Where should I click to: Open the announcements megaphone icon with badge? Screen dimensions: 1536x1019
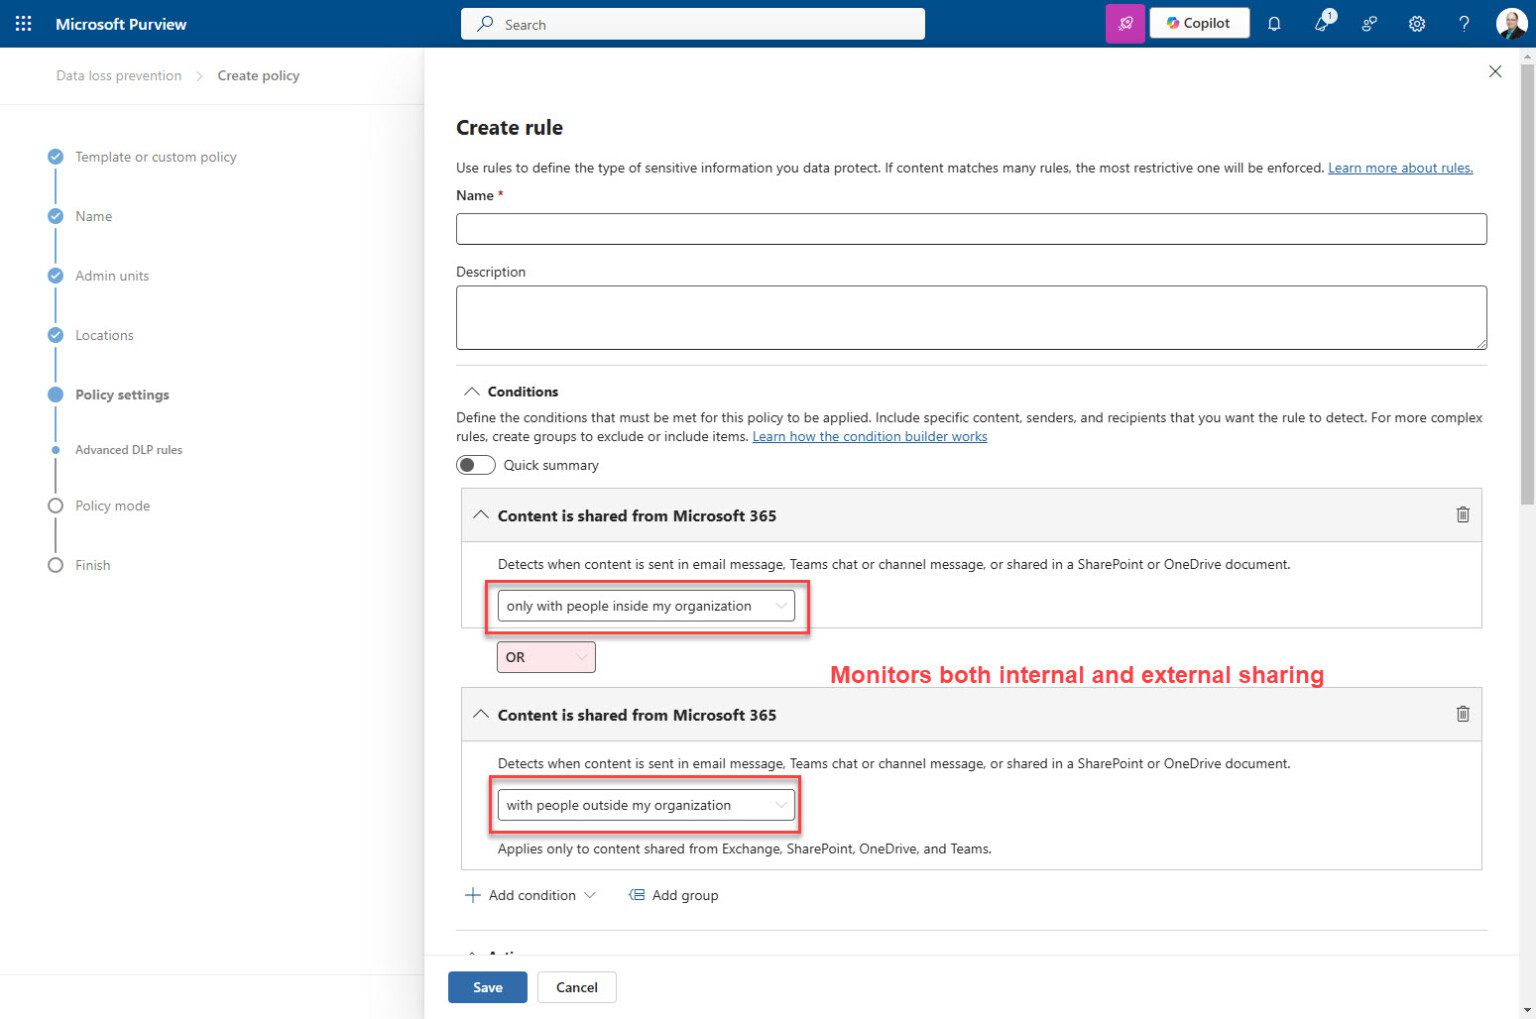[1321, 23]
